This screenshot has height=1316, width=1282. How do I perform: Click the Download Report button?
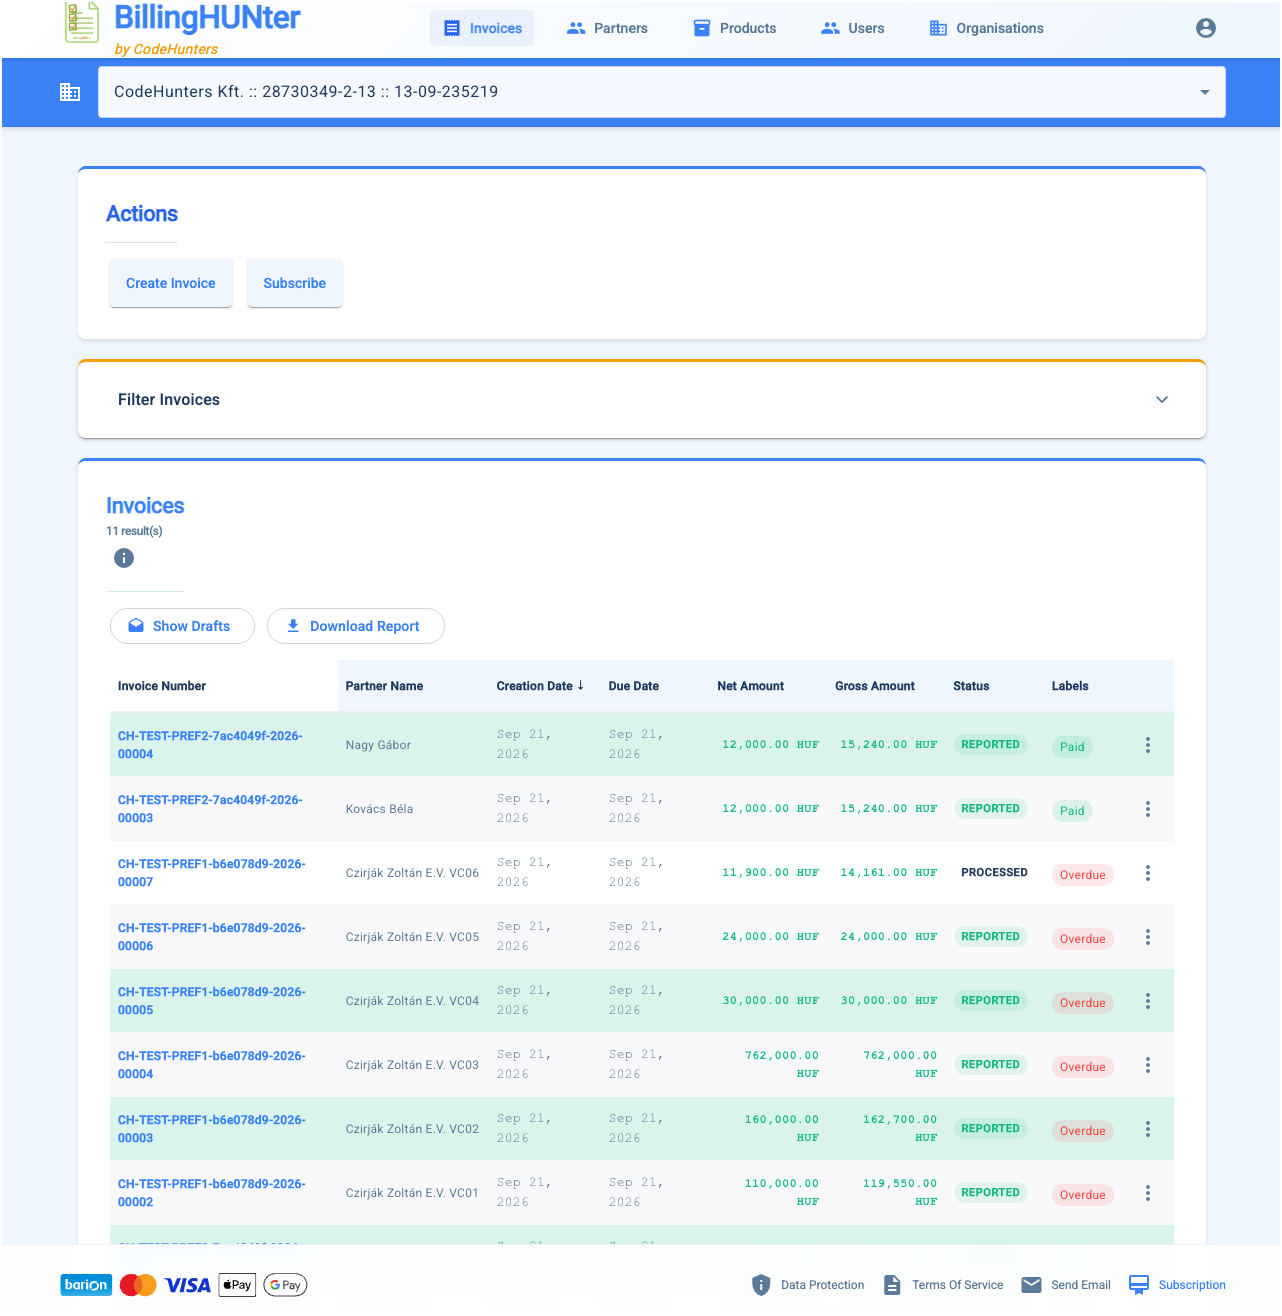(356, 626)
